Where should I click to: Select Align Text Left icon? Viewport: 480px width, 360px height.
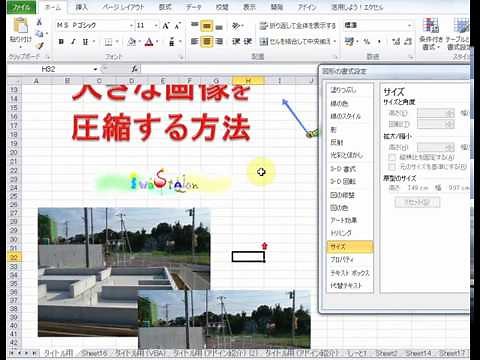pyautogui.click(x=195, y=42)
